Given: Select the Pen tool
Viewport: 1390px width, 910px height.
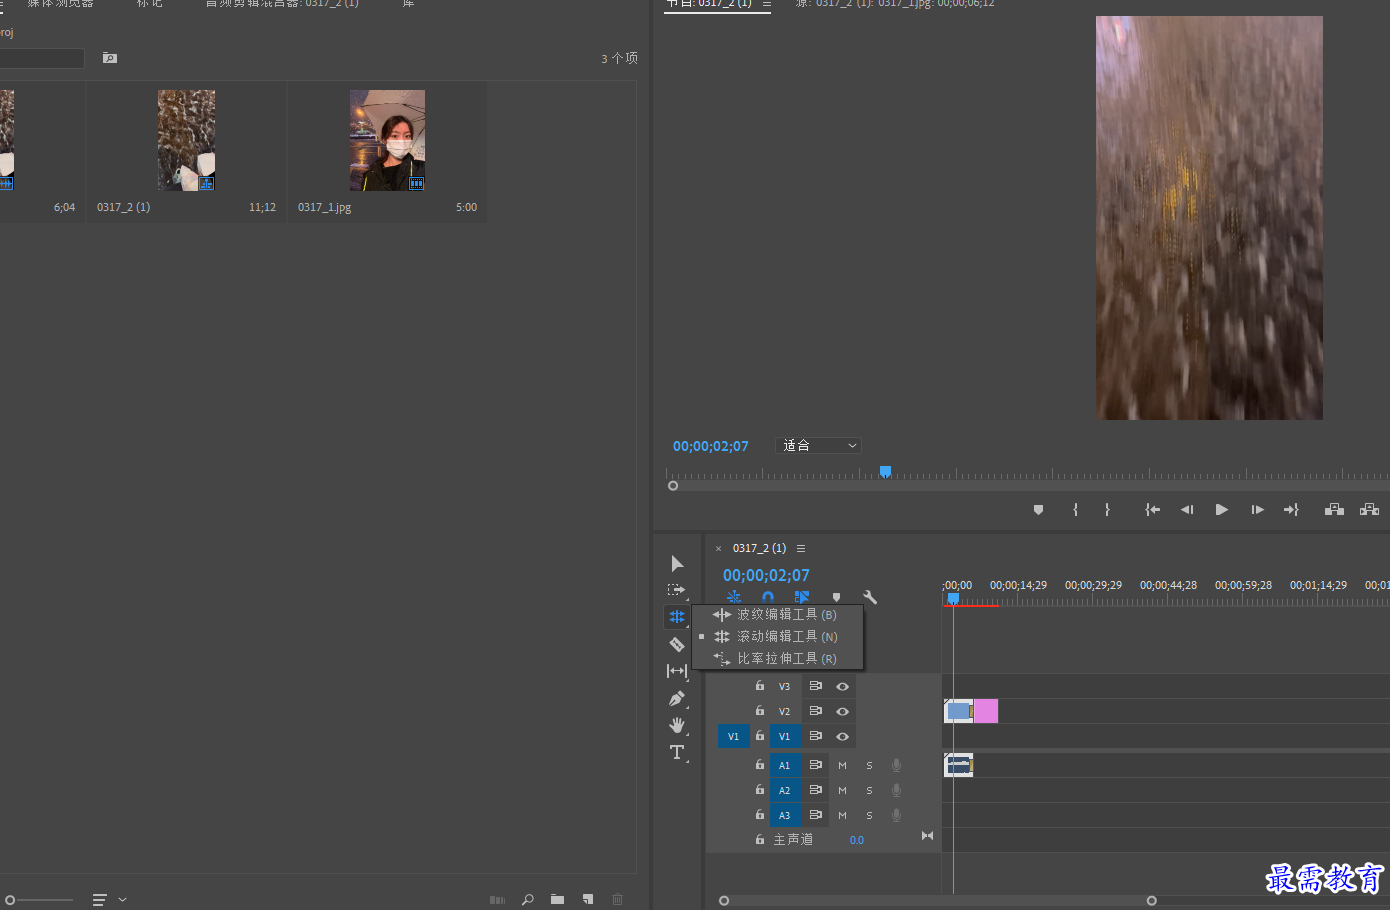Looking at the screenshot, I should coord(677,698).
